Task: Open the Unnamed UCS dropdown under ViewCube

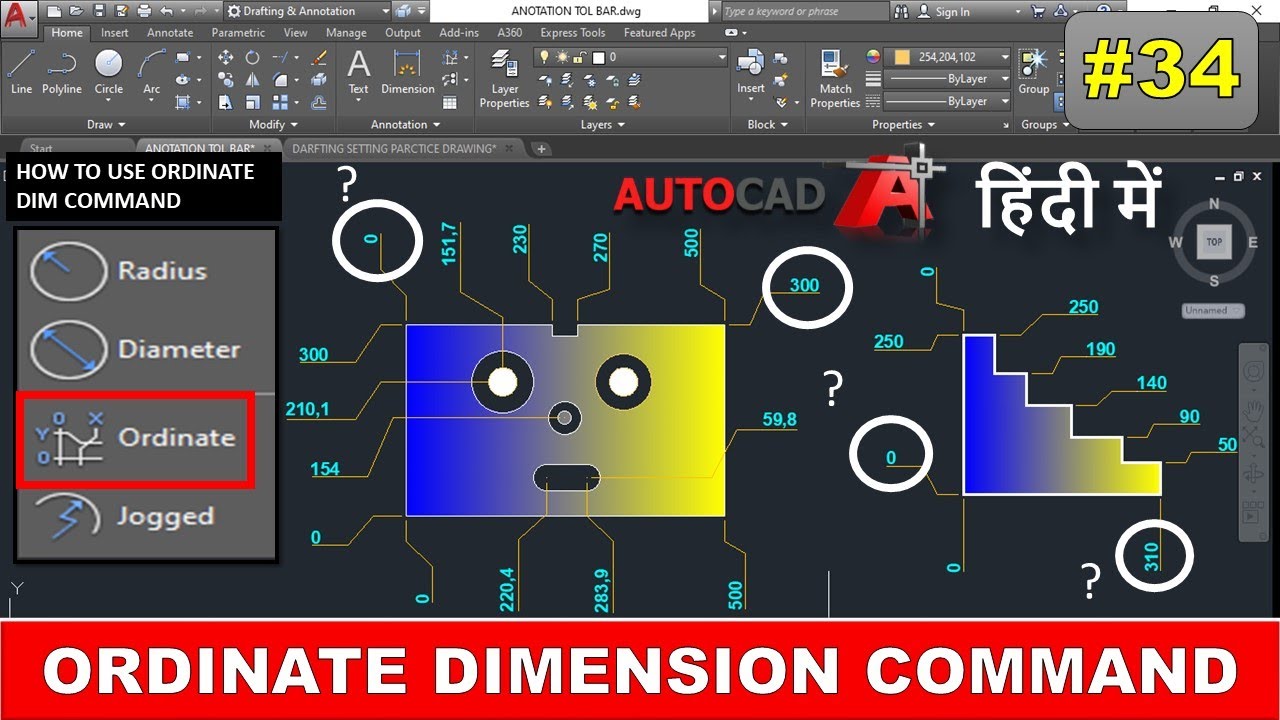Action: click(x=1213, y=310)
